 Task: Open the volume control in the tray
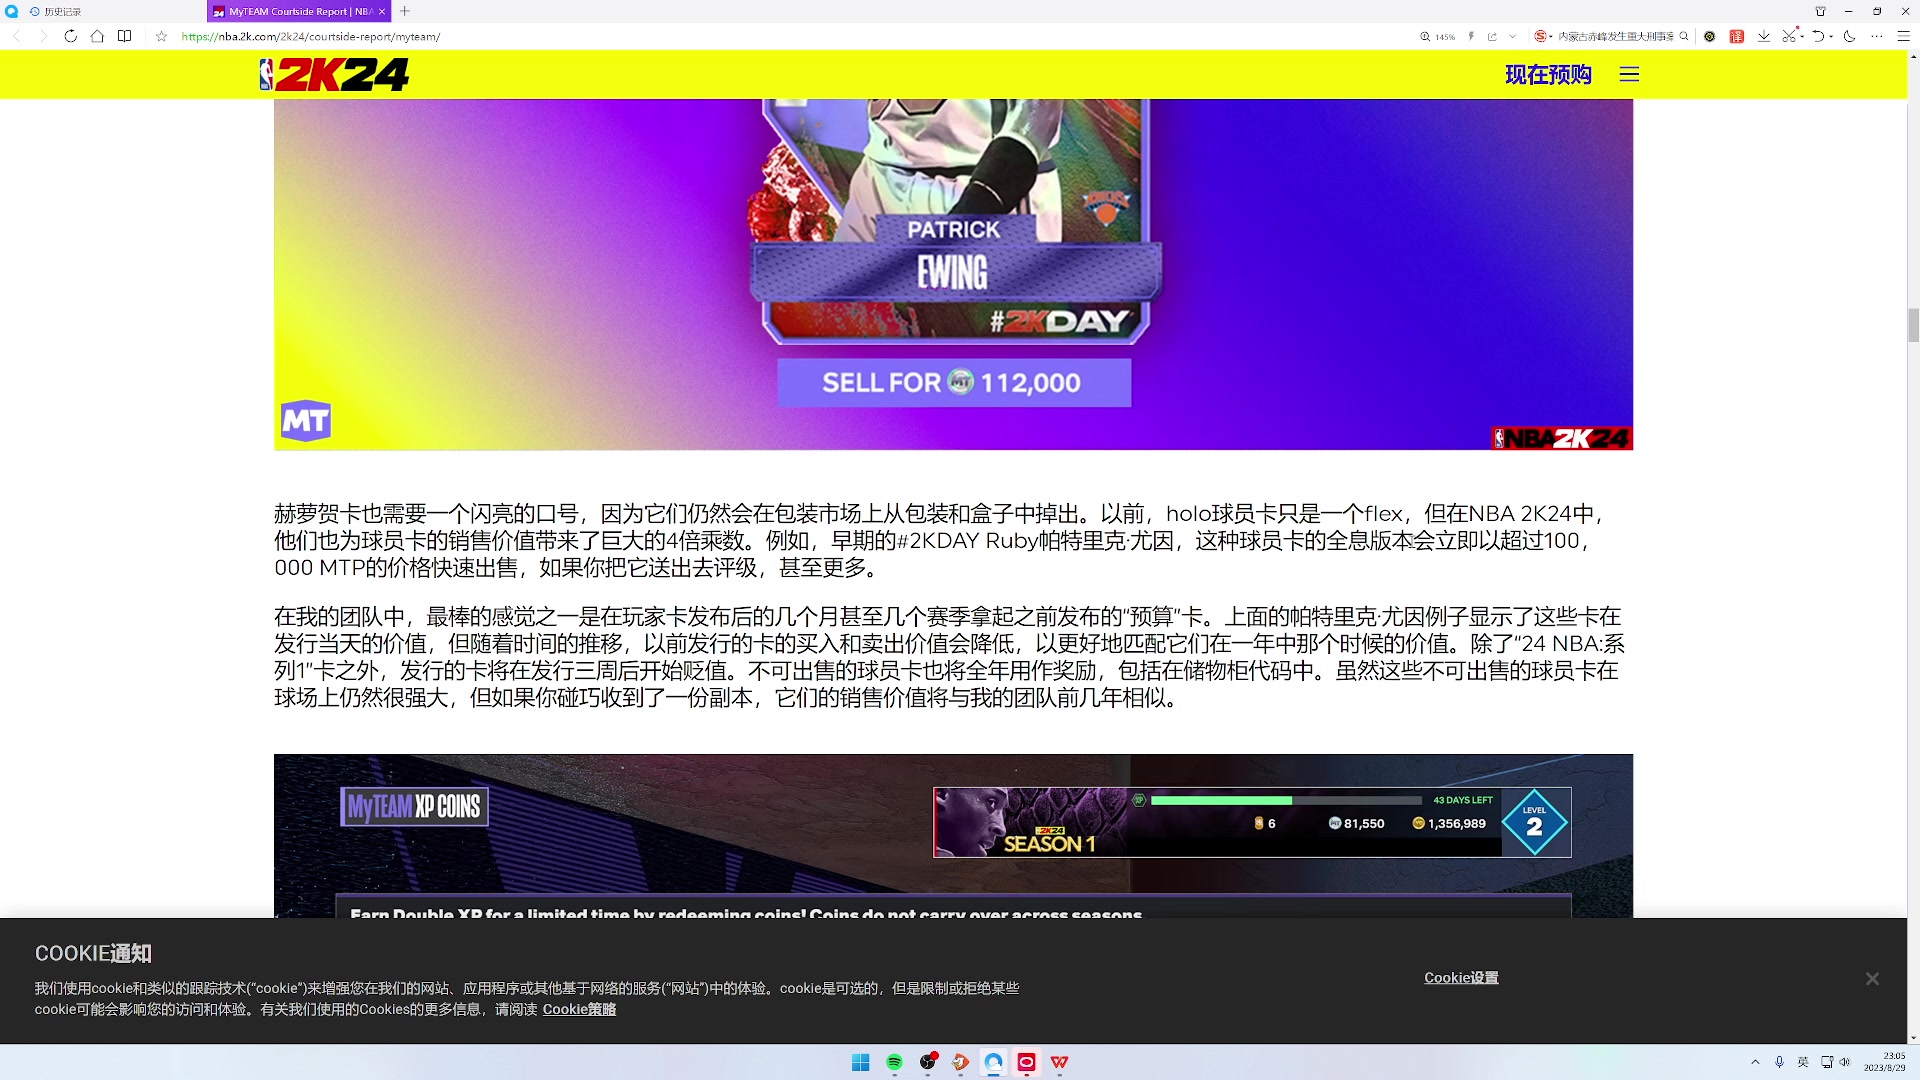(x=1844, y=1062)
